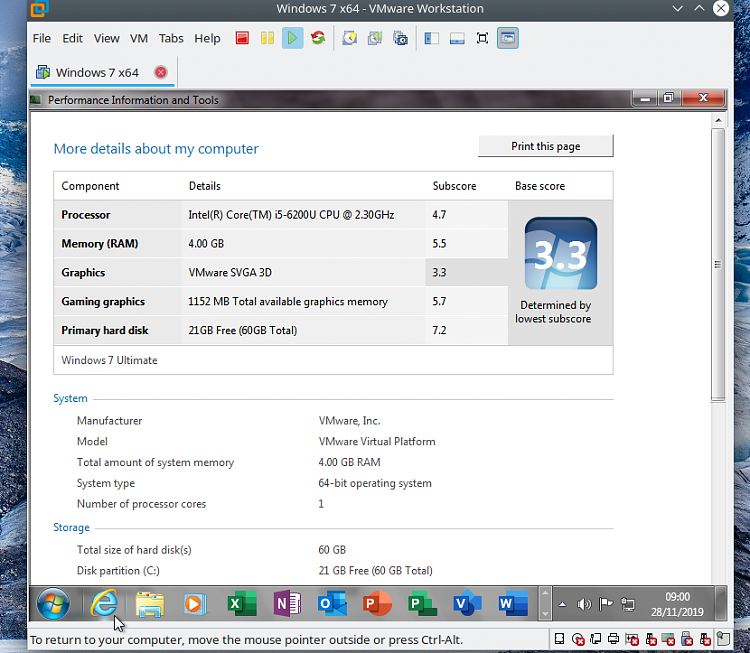Click the VMware title bar chevron-up button
The image size is (750, 653).
click(699, 9)
